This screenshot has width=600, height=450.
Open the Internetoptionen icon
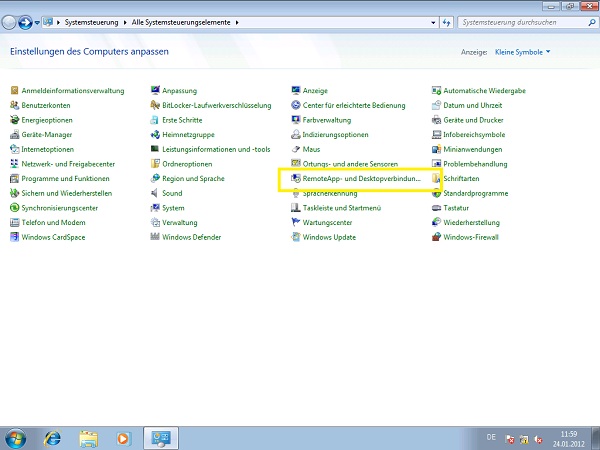pos(14,149)
